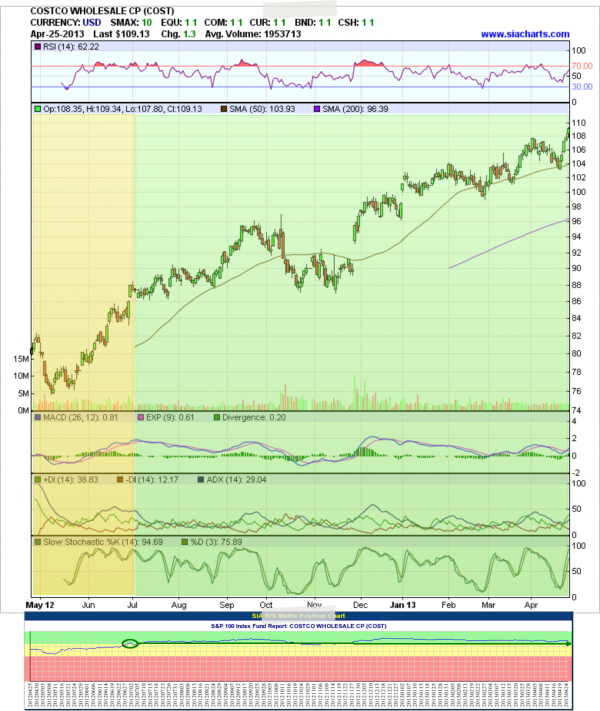Click the %D (3) legend marker
Screen dimensions: 600x711
coord(183,543)
